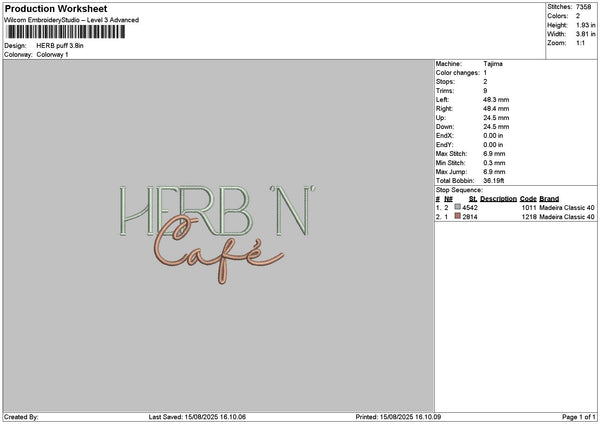Click the Width value 3.81 in
Viewport: 600px width, 424px height.
click(x=585, y=34)
